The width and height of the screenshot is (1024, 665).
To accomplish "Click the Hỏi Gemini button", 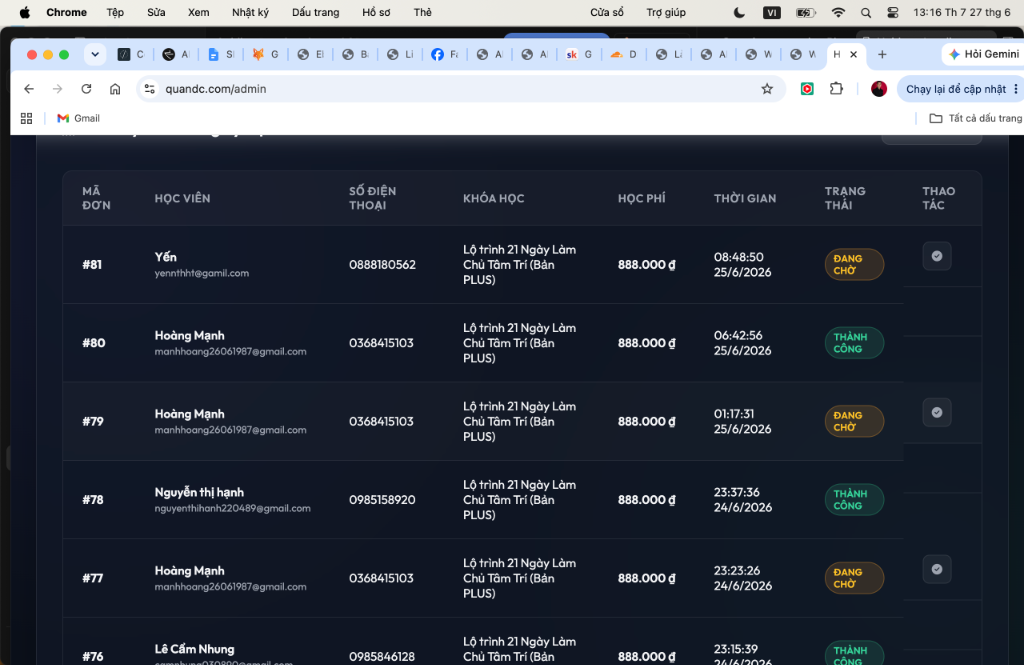I will coord(984,54).
